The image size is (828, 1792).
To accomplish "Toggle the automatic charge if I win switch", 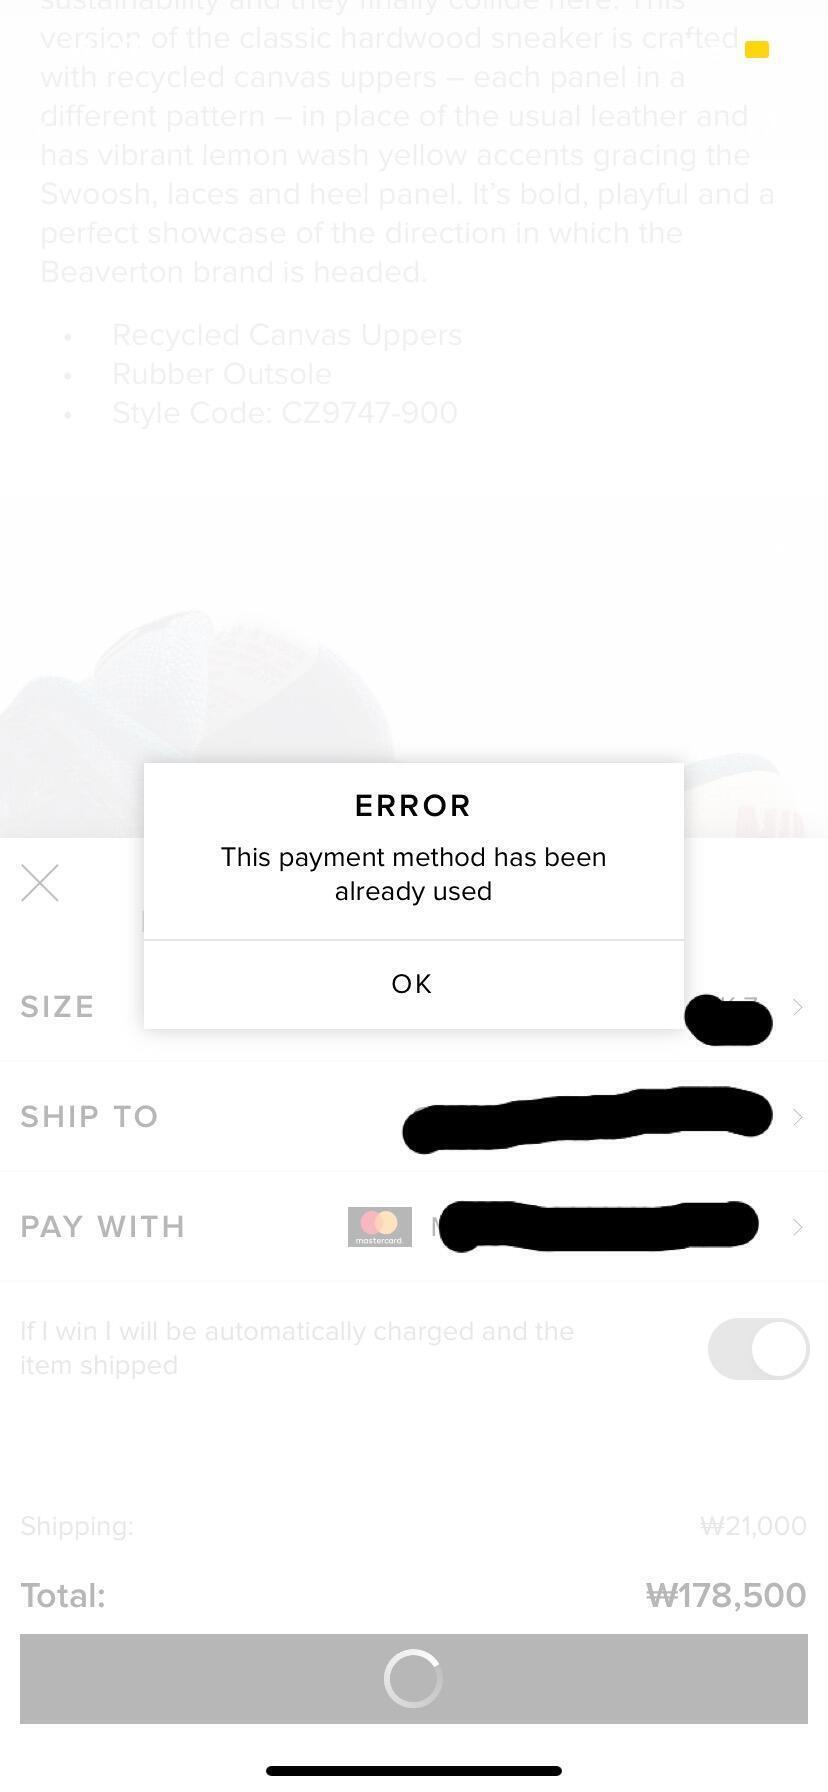I will [758, 1348].
